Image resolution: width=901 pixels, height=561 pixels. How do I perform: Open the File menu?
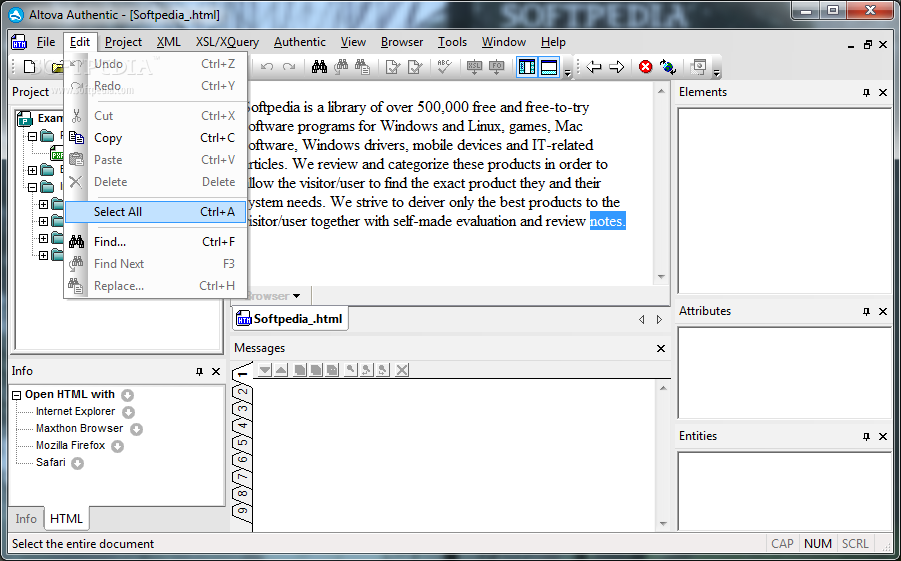(x=46, y=42)
